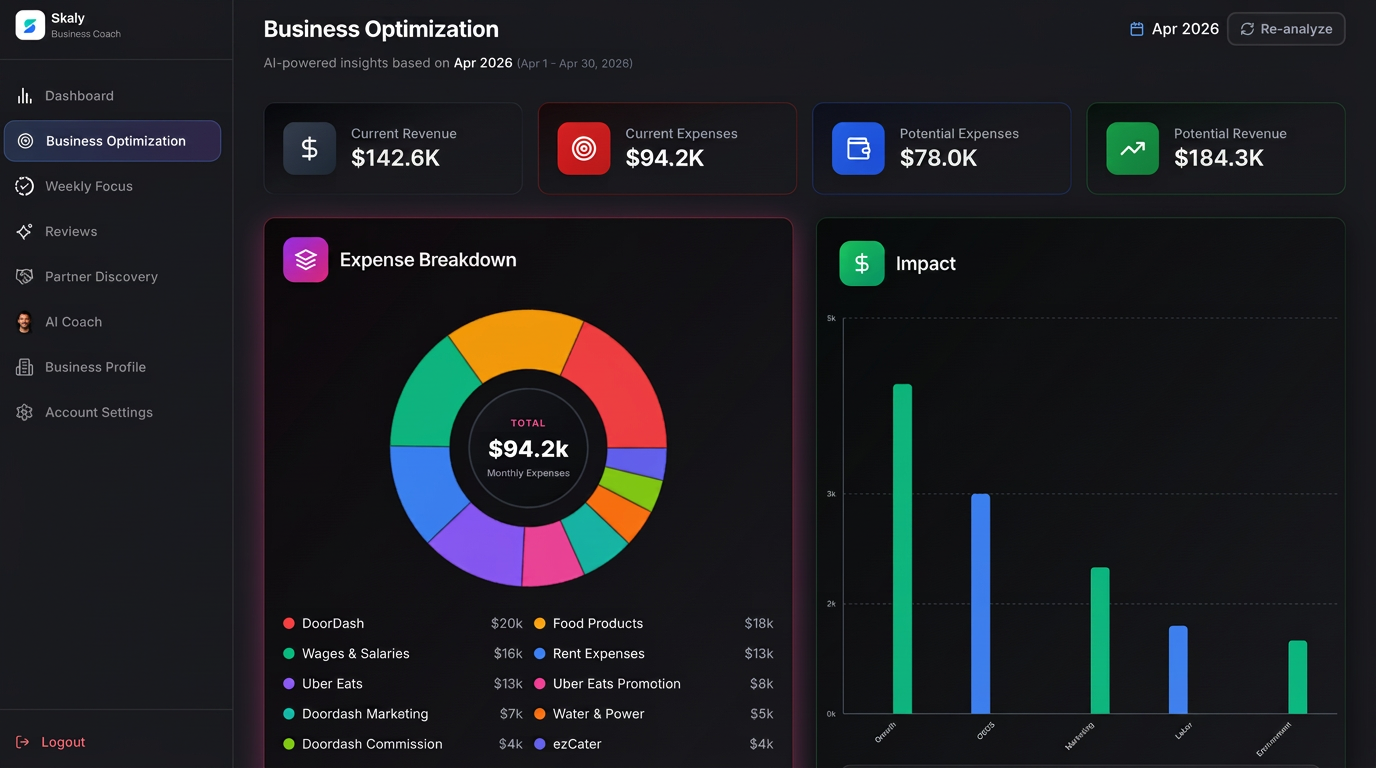
Task: Click the green trend icon on Potential Revenue
Action: pyautogui.click(x=1132, y=149)
